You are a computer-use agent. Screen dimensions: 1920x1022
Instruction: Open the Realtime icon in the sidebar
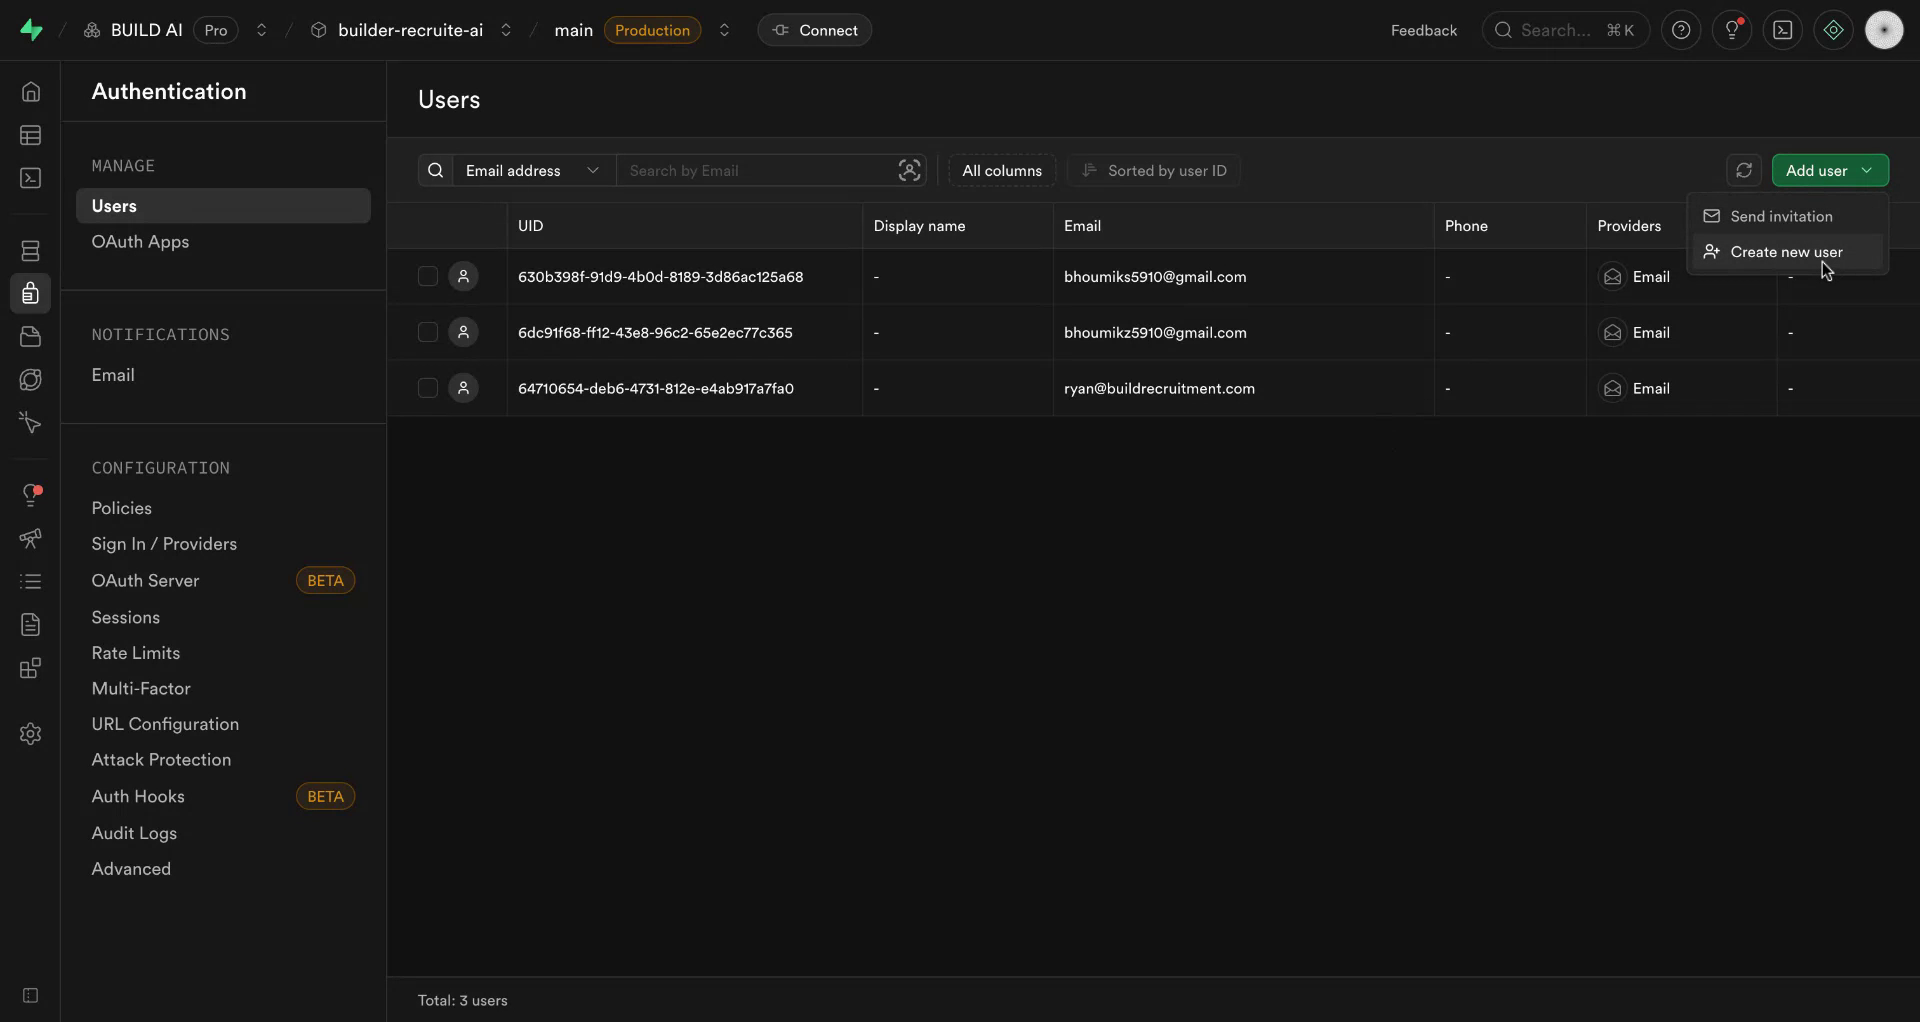click(30, 379)
